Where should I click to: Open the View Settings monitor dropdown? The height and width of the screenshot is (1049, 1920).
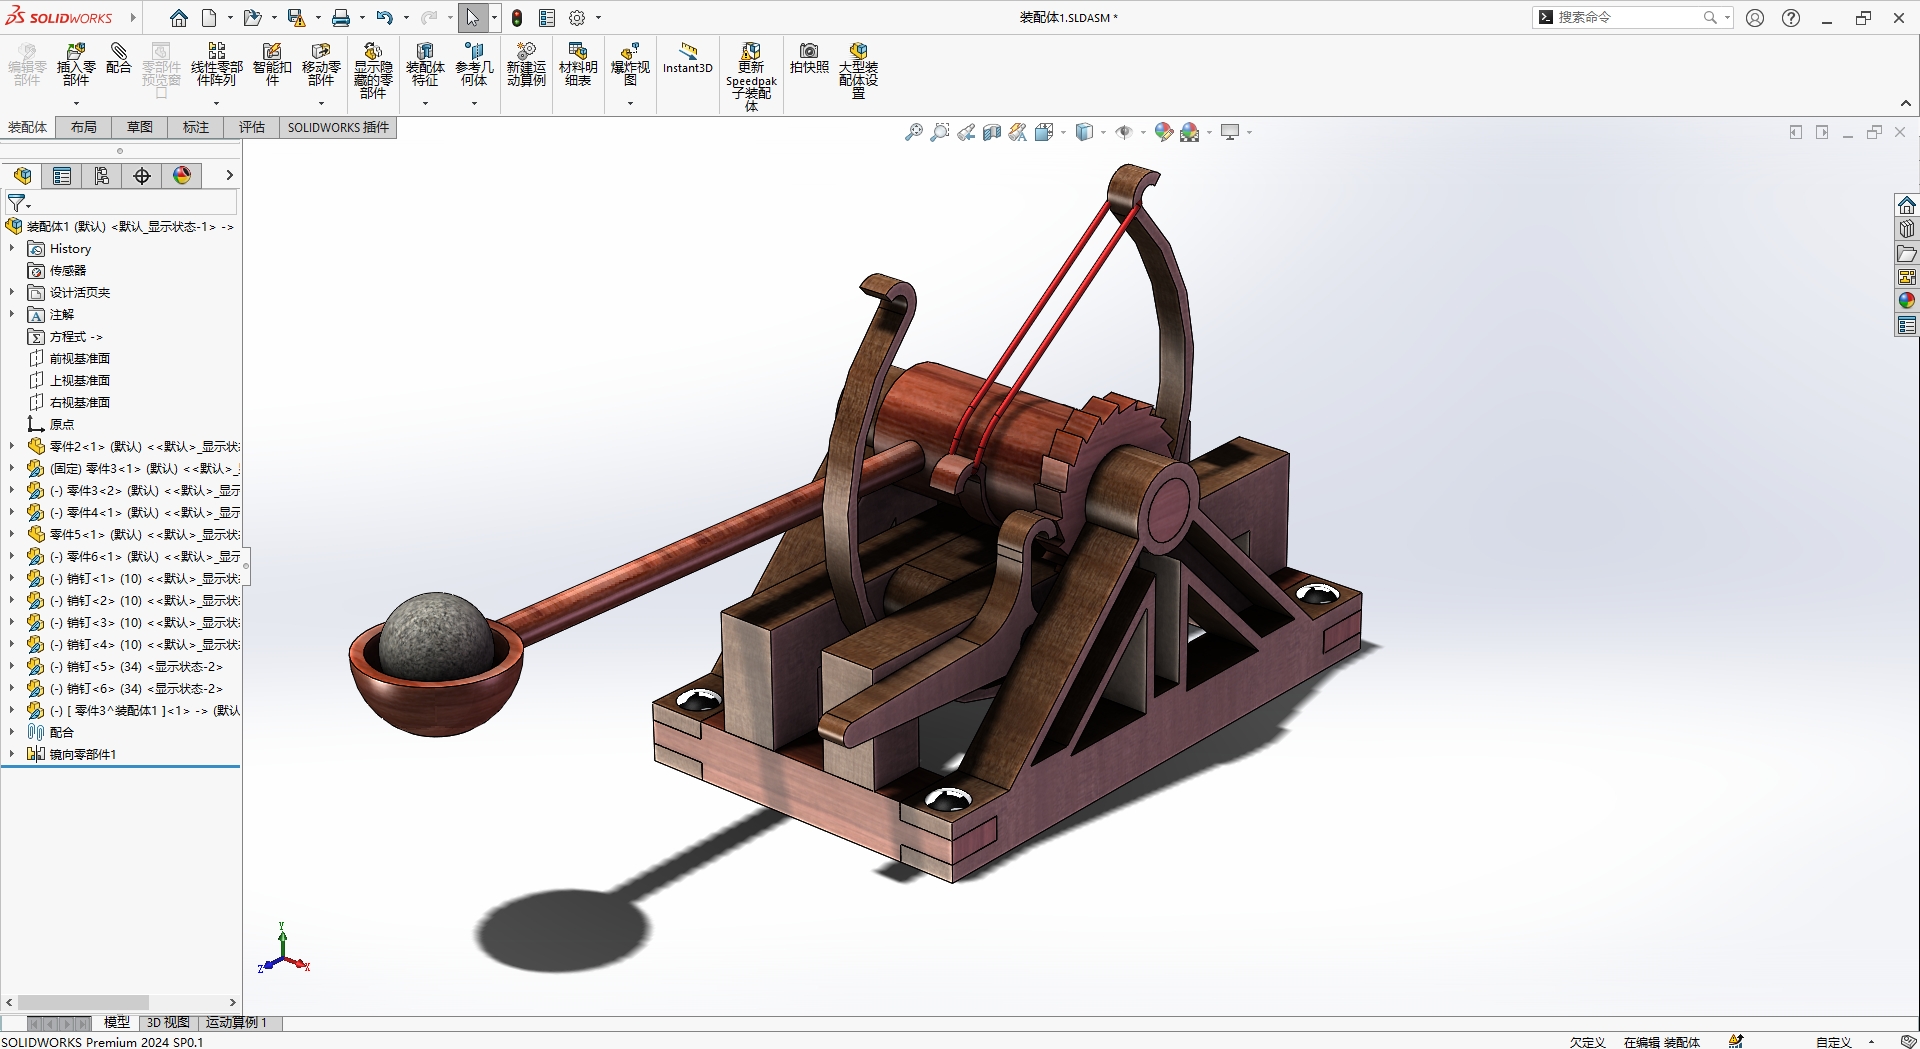coord(1249,132)
